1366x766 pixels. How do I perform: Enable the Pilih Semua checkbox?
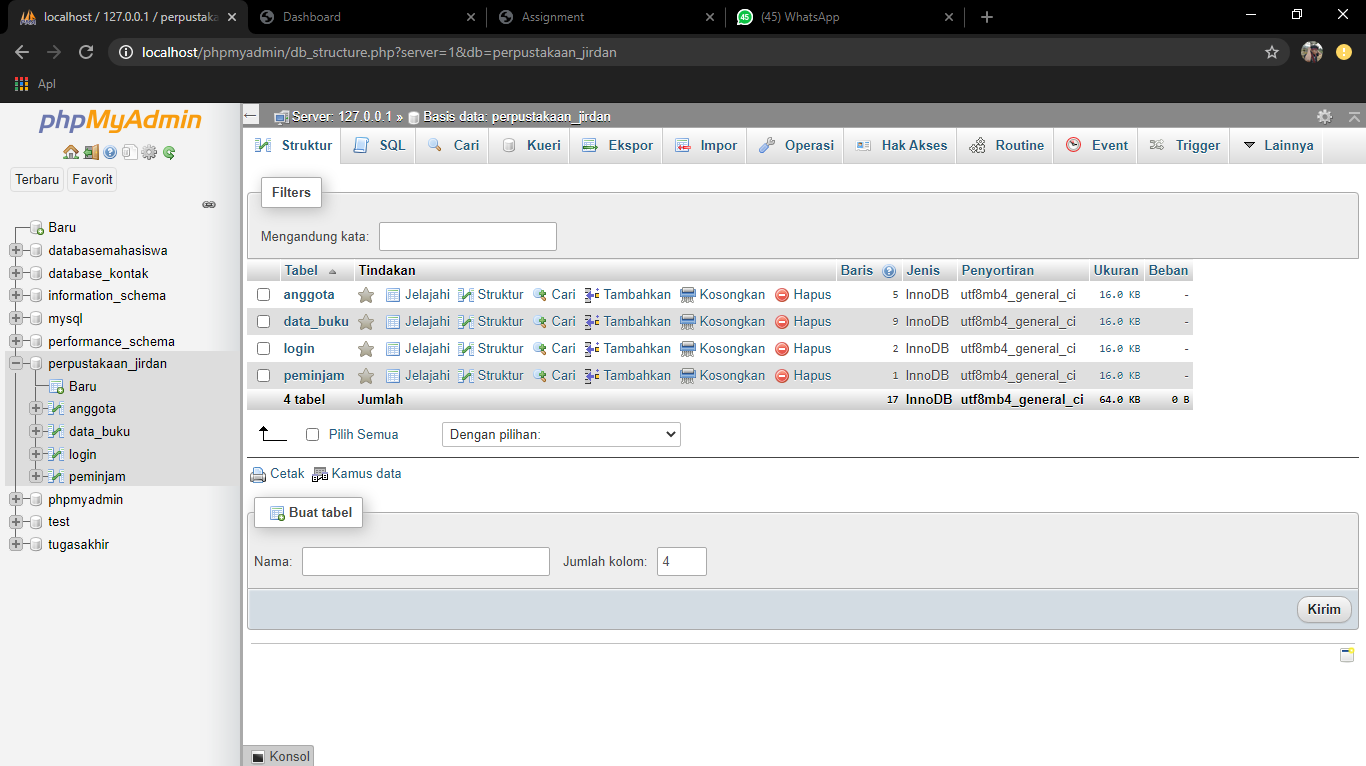[313, 434]
